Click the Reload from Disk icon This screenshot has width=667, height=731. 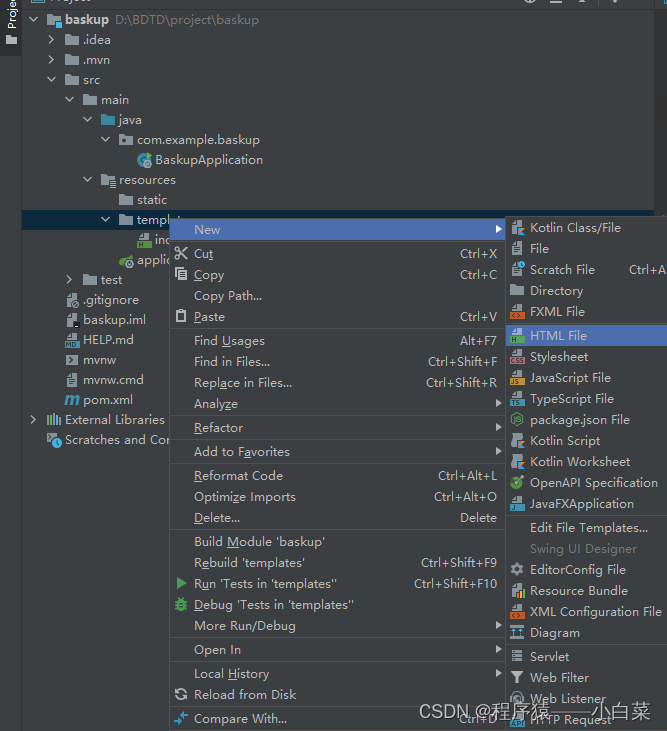click(x=181, y=694)
